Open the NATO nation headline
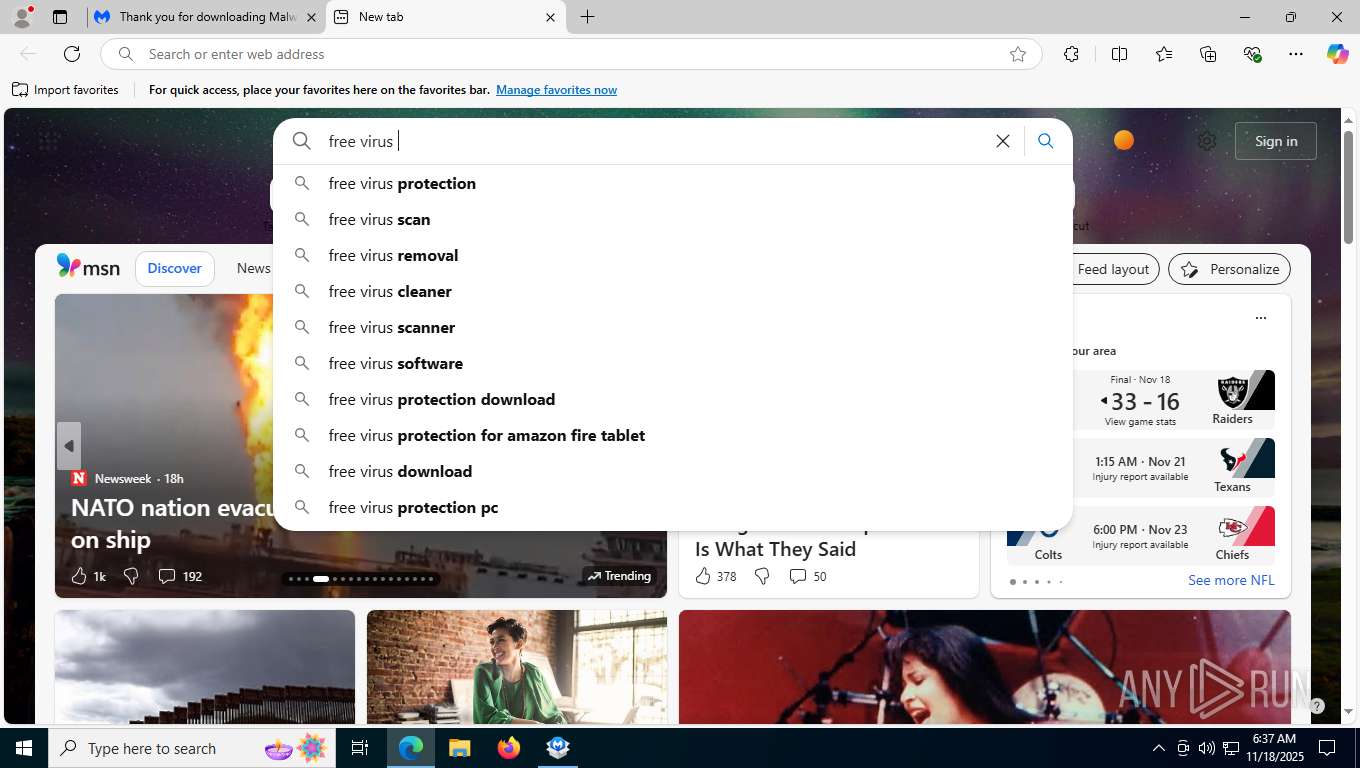 pos(173,523)
